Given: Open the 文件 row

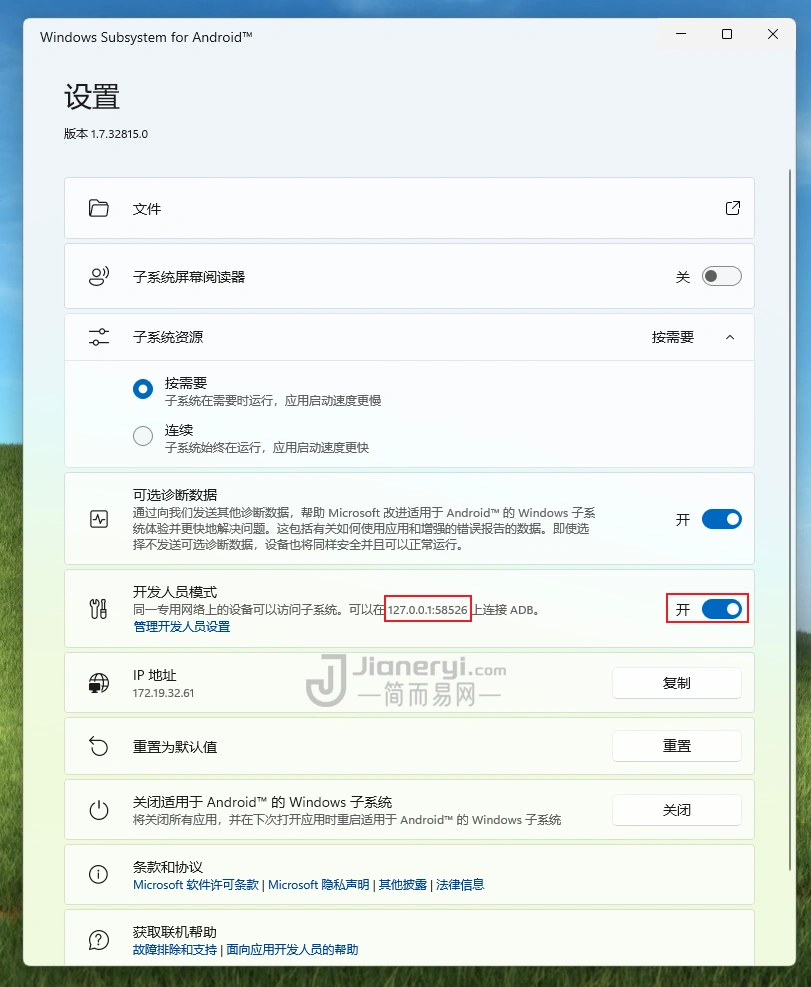Looking at the screenshot, I should click(x=409, y=208).
